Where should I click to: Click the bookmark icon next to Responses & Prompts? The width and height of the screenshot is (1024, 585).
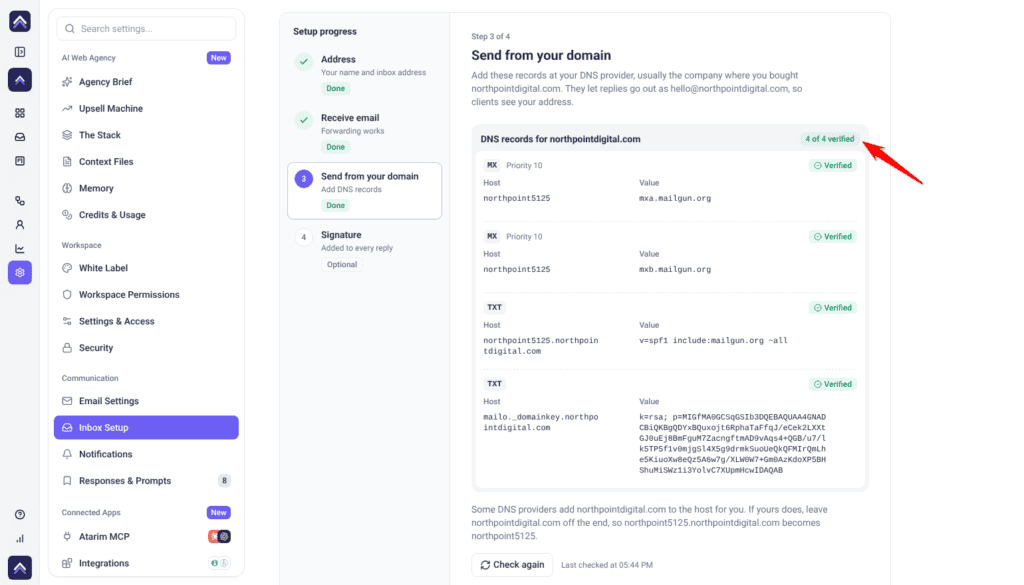(x=67, y=481)
